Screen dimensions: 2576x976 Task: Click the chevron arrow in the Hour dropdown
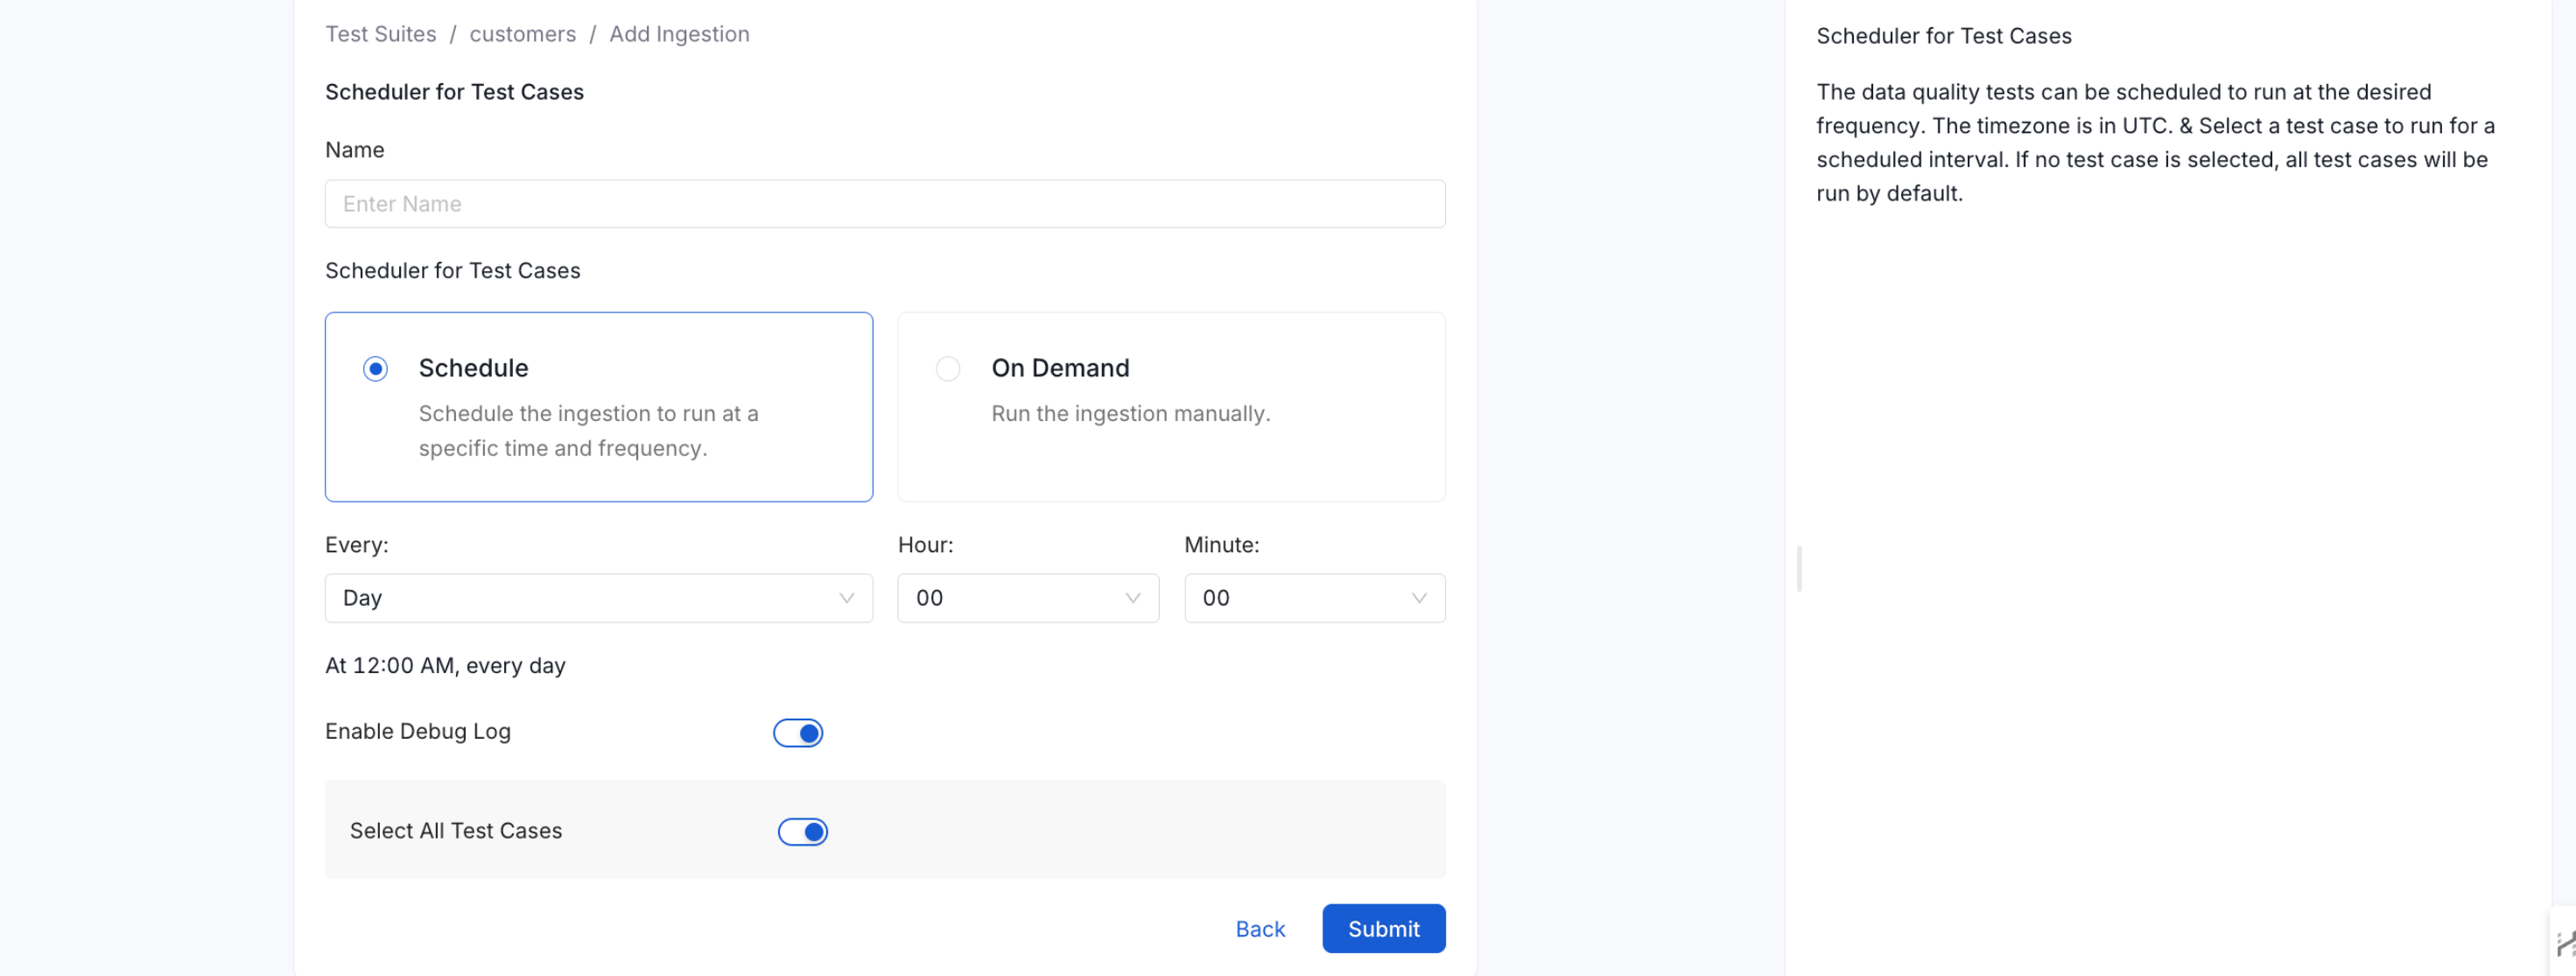coord(1132,598)
